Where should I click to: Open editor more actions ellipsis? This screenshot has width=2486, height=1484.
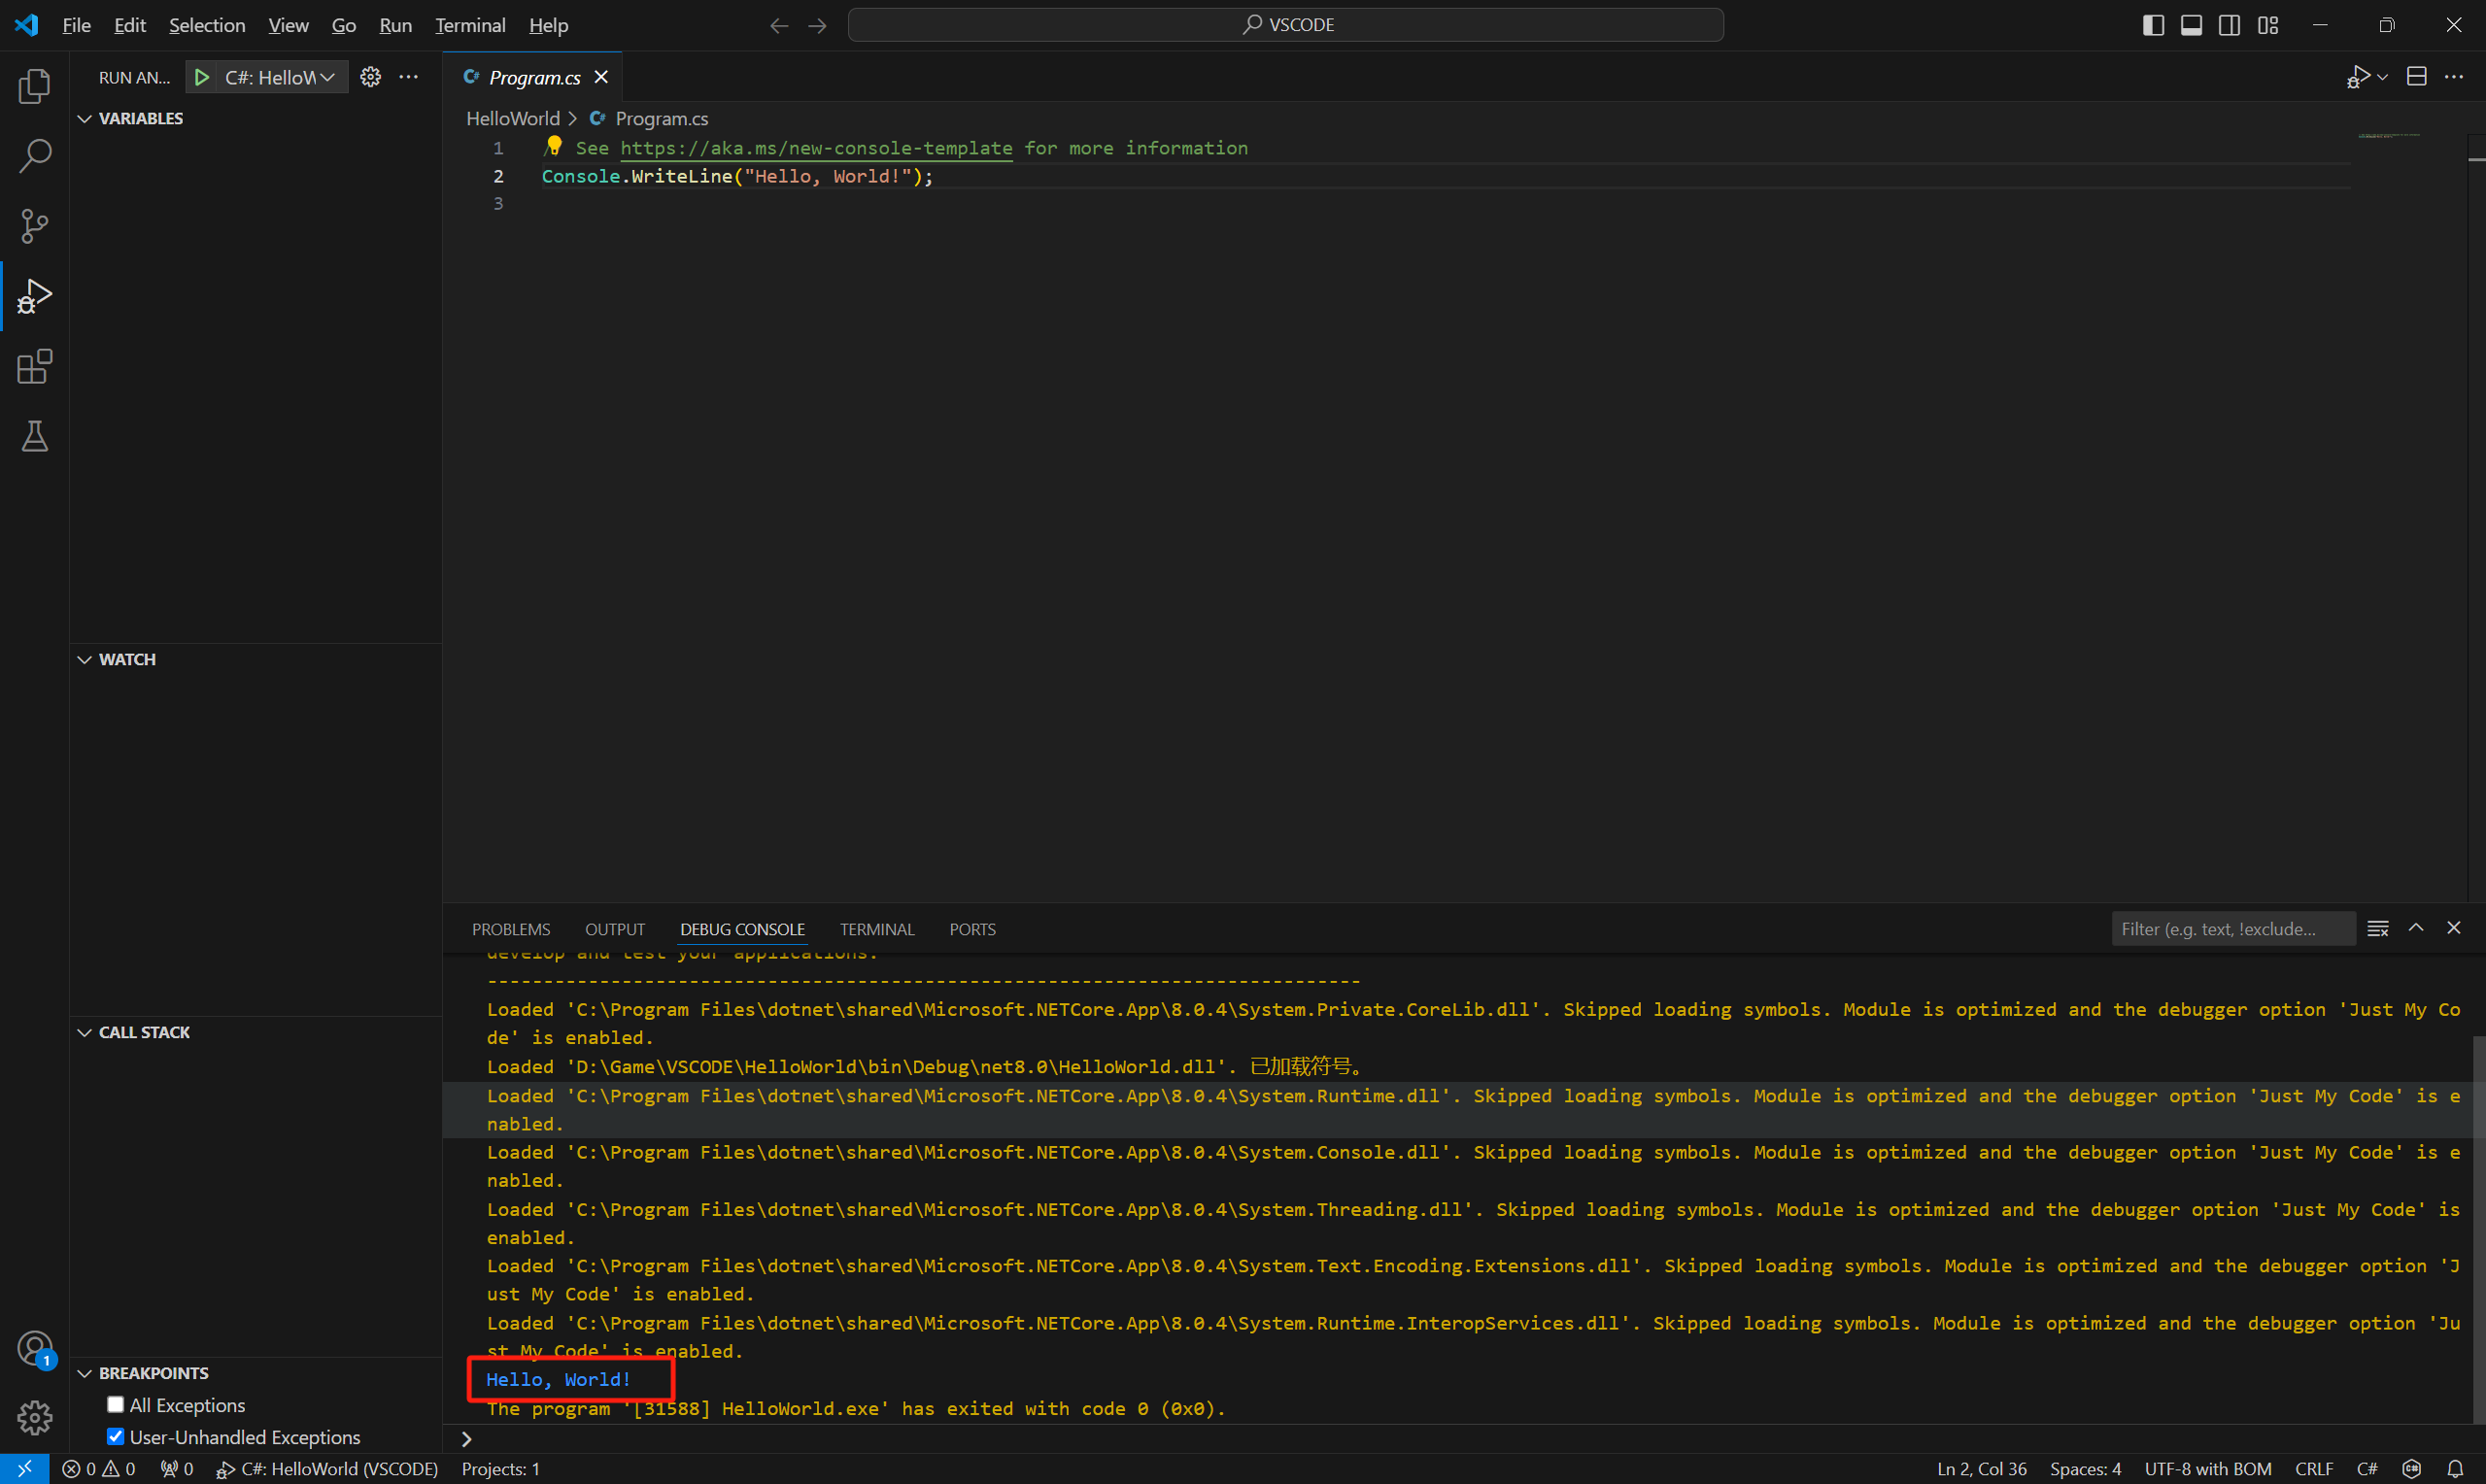point(2454,77)
